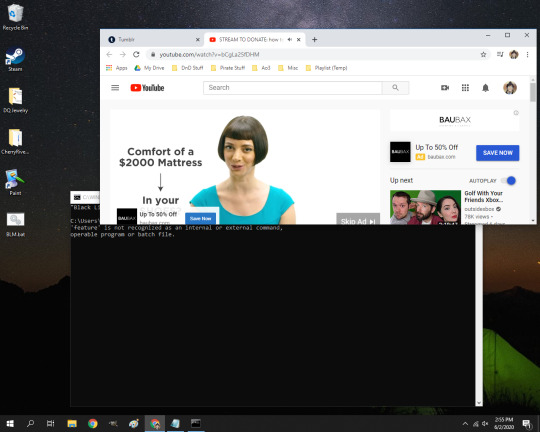Open the YouTube create video icon
This screenshot has width=540, height=432.
[445, 88]
